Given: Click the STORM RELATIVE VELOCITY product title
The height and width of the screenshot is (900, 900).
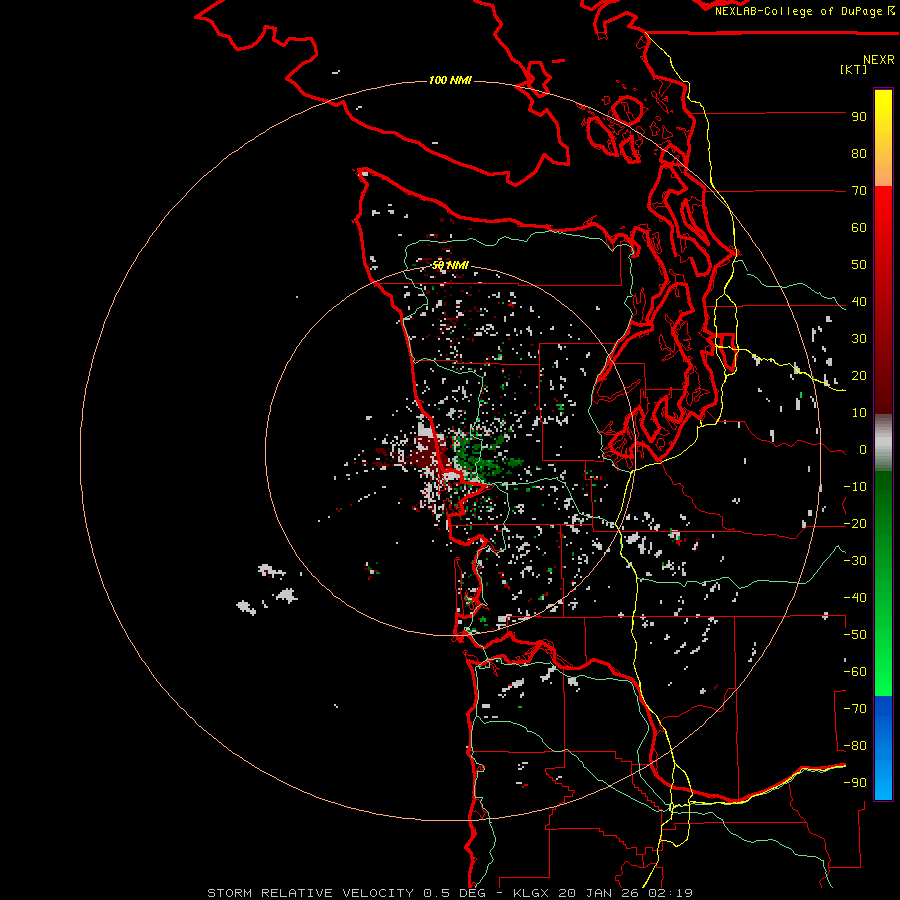Looking at the screenshot, I should tap(311, 893).
